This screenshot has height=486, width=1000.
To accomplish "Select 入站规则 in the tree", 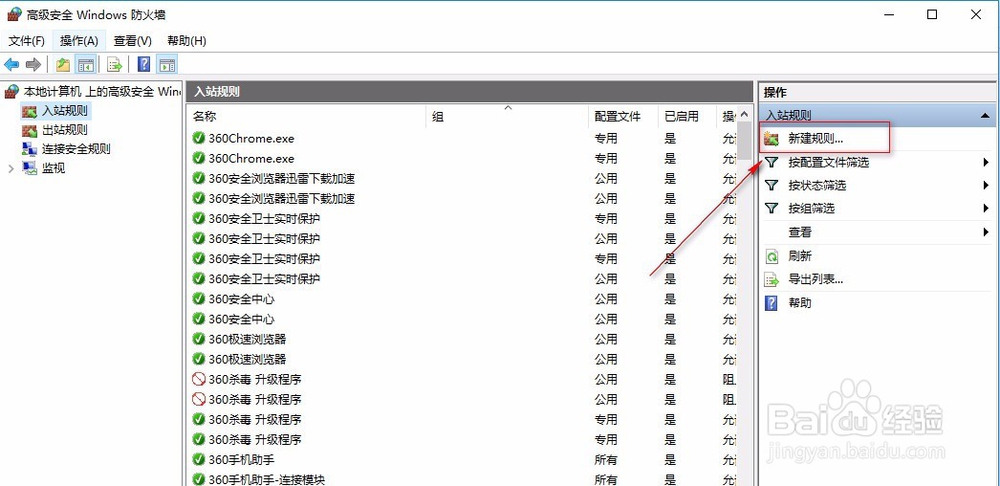I will (64, 111).
